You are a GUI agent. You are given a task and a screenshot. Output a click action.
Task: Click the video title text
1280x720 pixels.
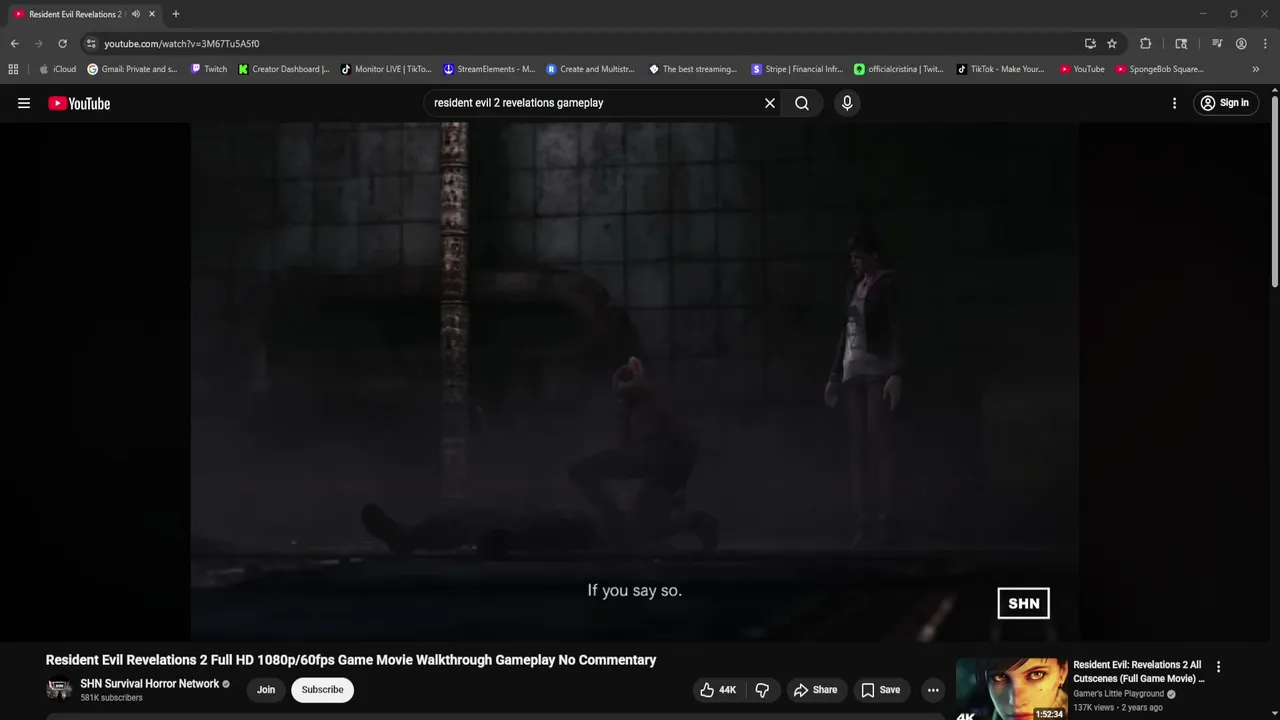coord(351,660)
